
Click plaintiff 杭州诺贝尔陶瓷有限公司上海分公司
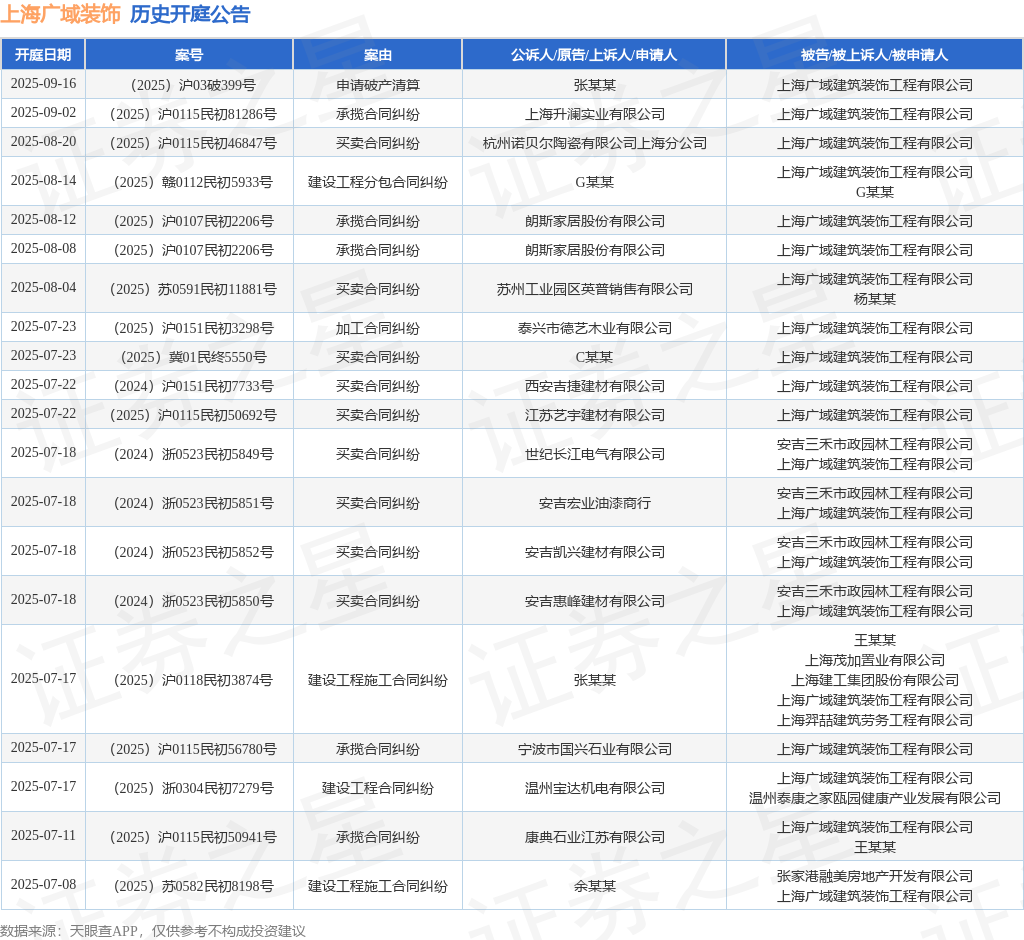594,142
